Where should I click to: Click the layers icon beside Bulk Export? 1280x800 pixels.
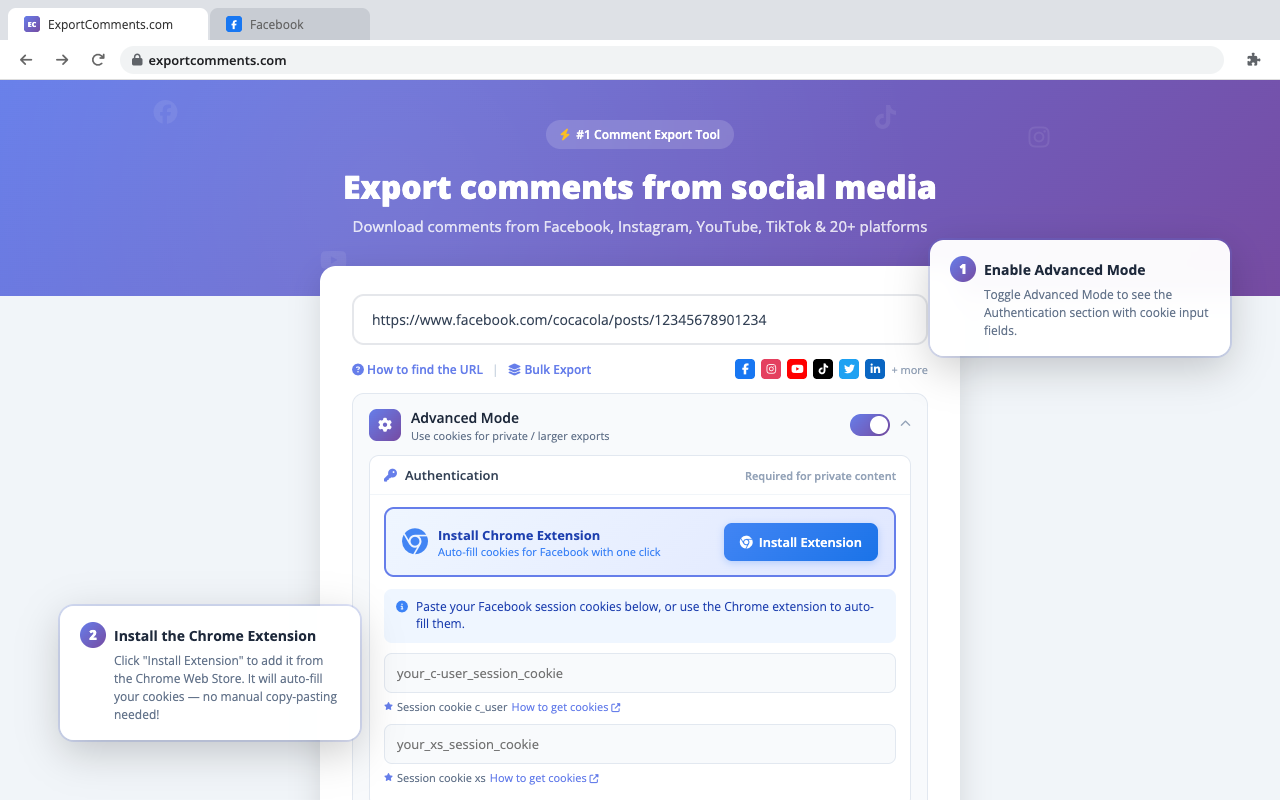click(x=514, y=369)
